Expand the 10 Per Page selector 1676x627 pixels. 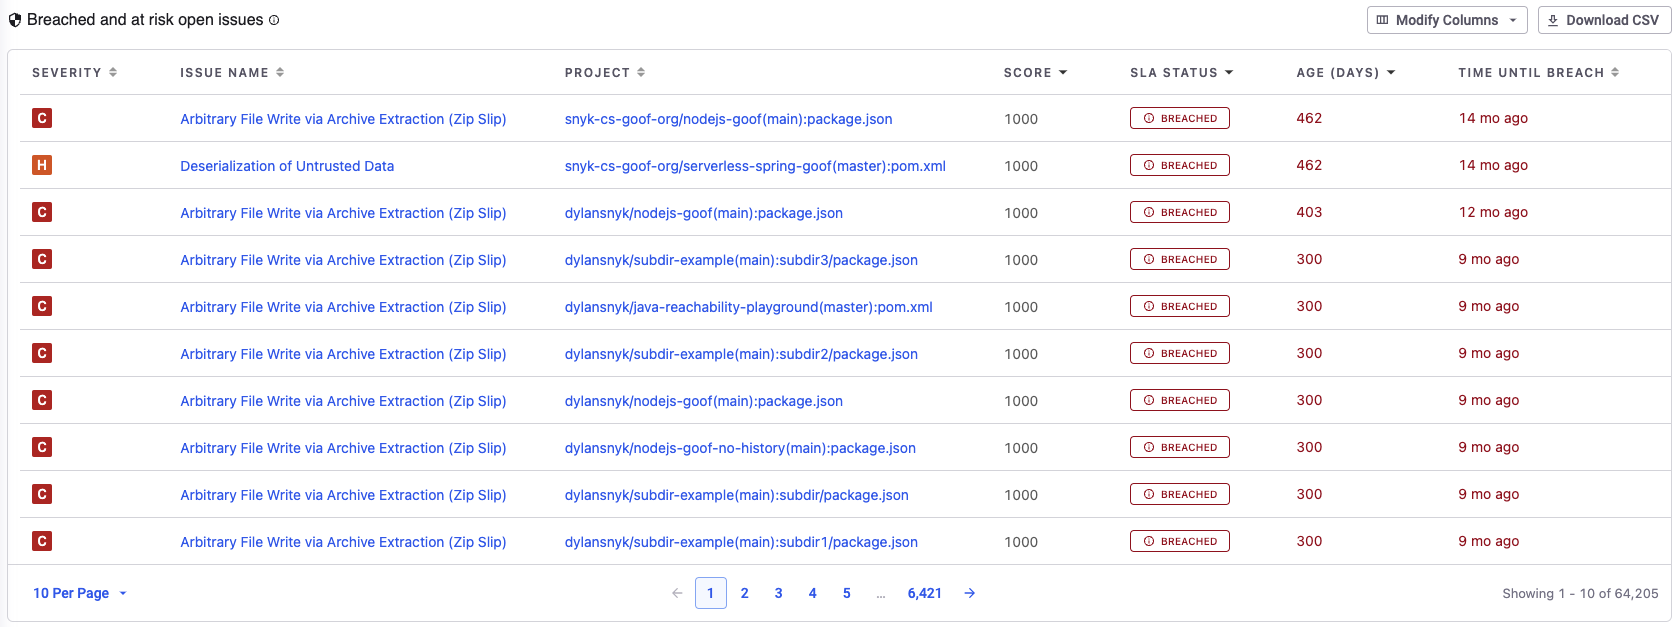(80, 593)
